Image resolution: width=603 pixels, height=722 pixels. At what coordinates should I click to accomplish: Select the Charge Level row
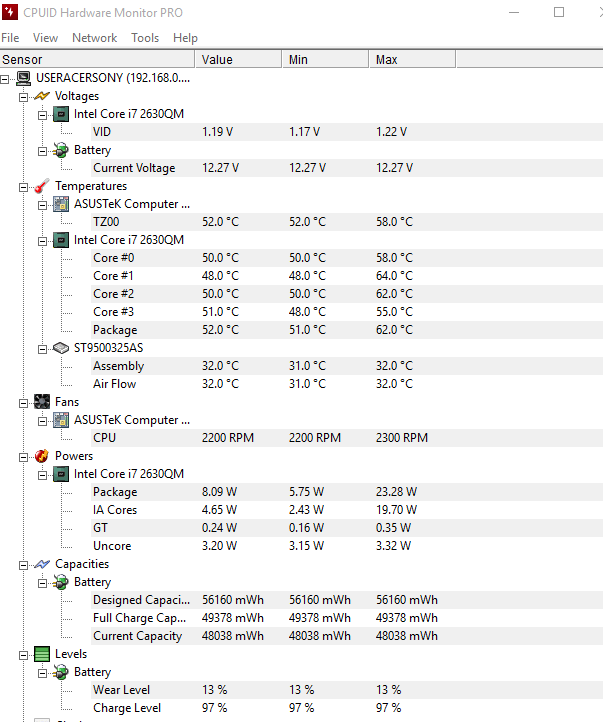(347, 708)
